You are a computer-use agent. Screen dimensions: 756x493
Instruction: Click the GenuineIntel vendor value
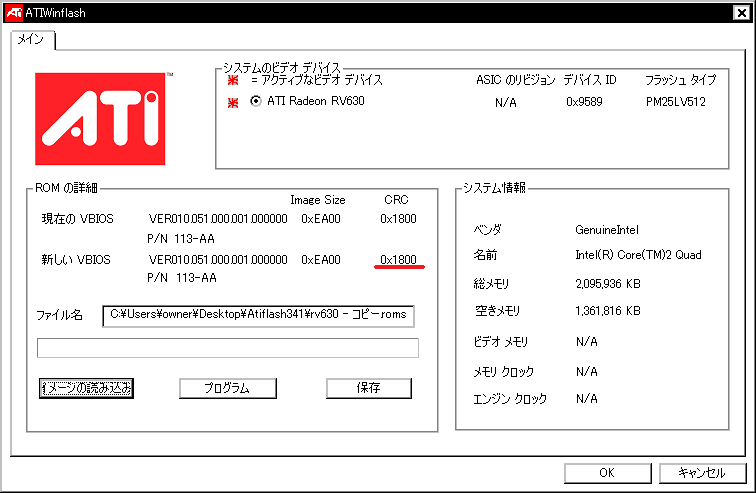coord(607,230)
